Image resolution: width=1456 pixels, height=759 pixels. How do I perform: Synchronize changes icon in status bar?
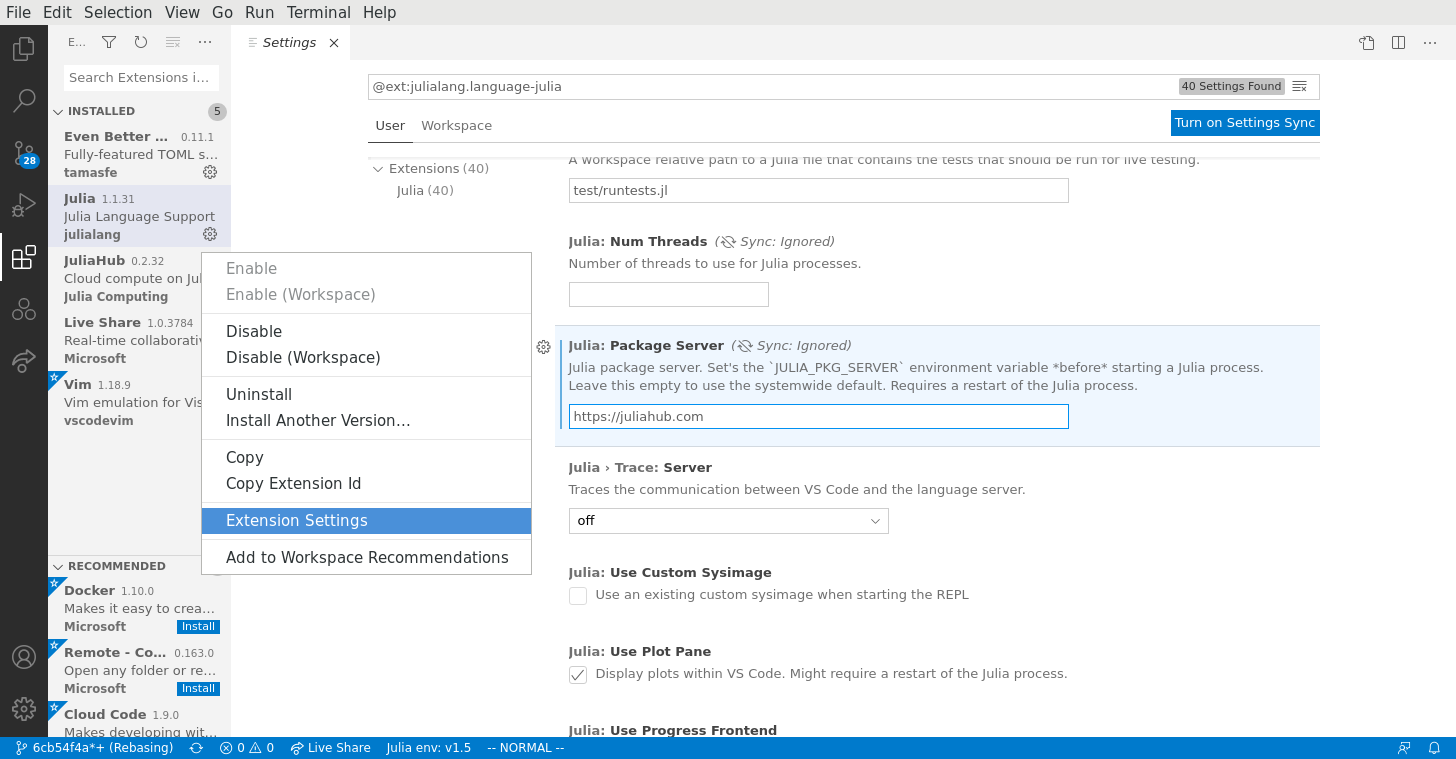[x=196, y=748]
